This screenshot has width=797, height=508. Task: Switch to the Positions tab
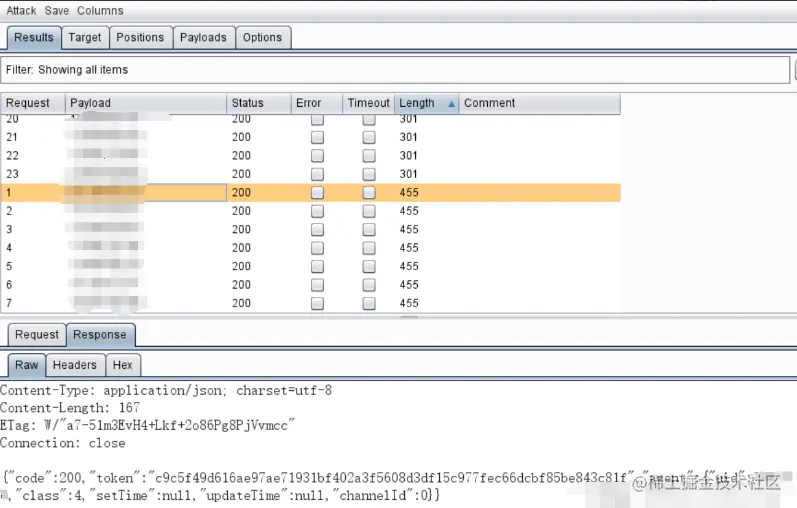140,38
